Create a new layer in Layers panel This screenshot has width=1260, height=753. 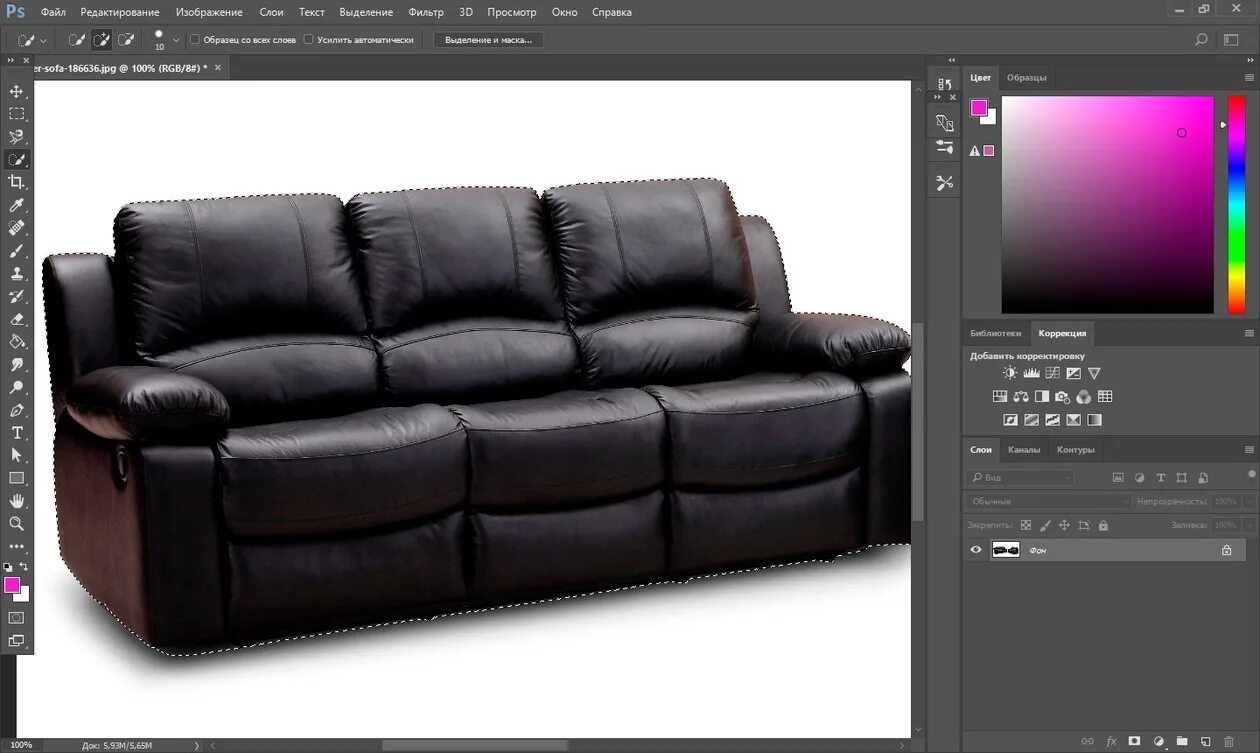1205,741
